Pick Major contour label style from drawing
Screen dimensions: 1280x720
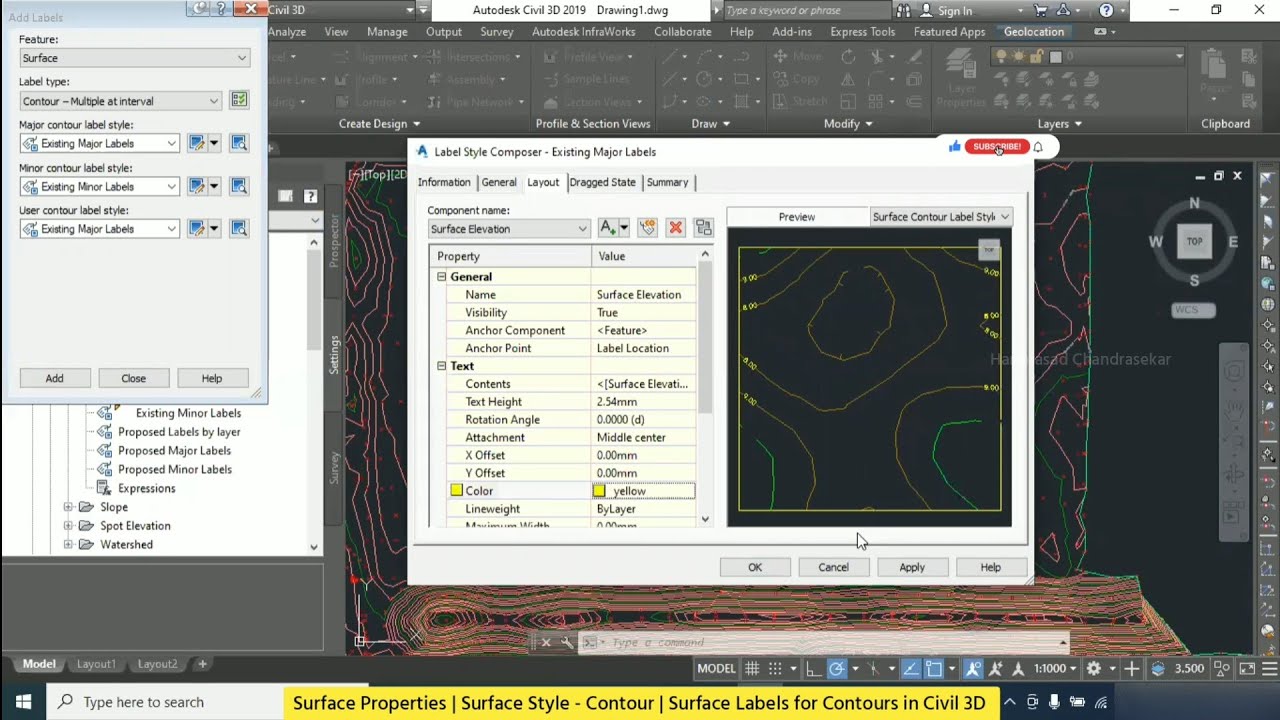[x=239, y=143]
